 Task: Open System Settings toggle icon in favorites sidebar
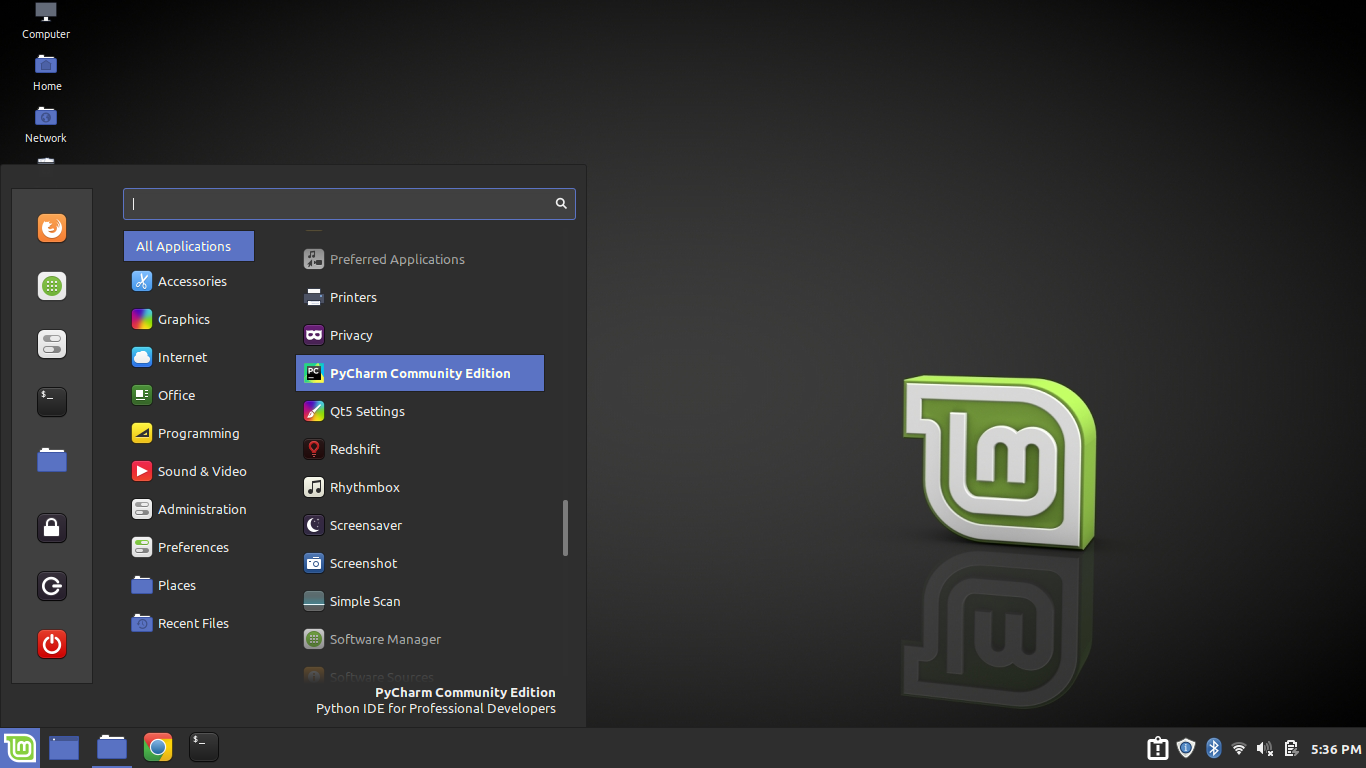click(x=52, y=344)
